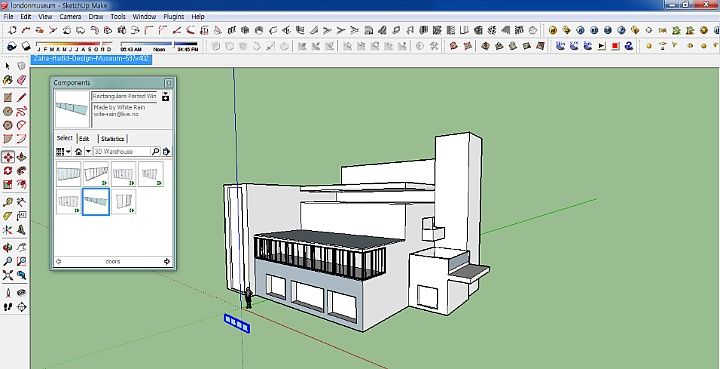Toggle the secondary selection pane button
This screenshot has height=369, width=720.
point(166,96)
